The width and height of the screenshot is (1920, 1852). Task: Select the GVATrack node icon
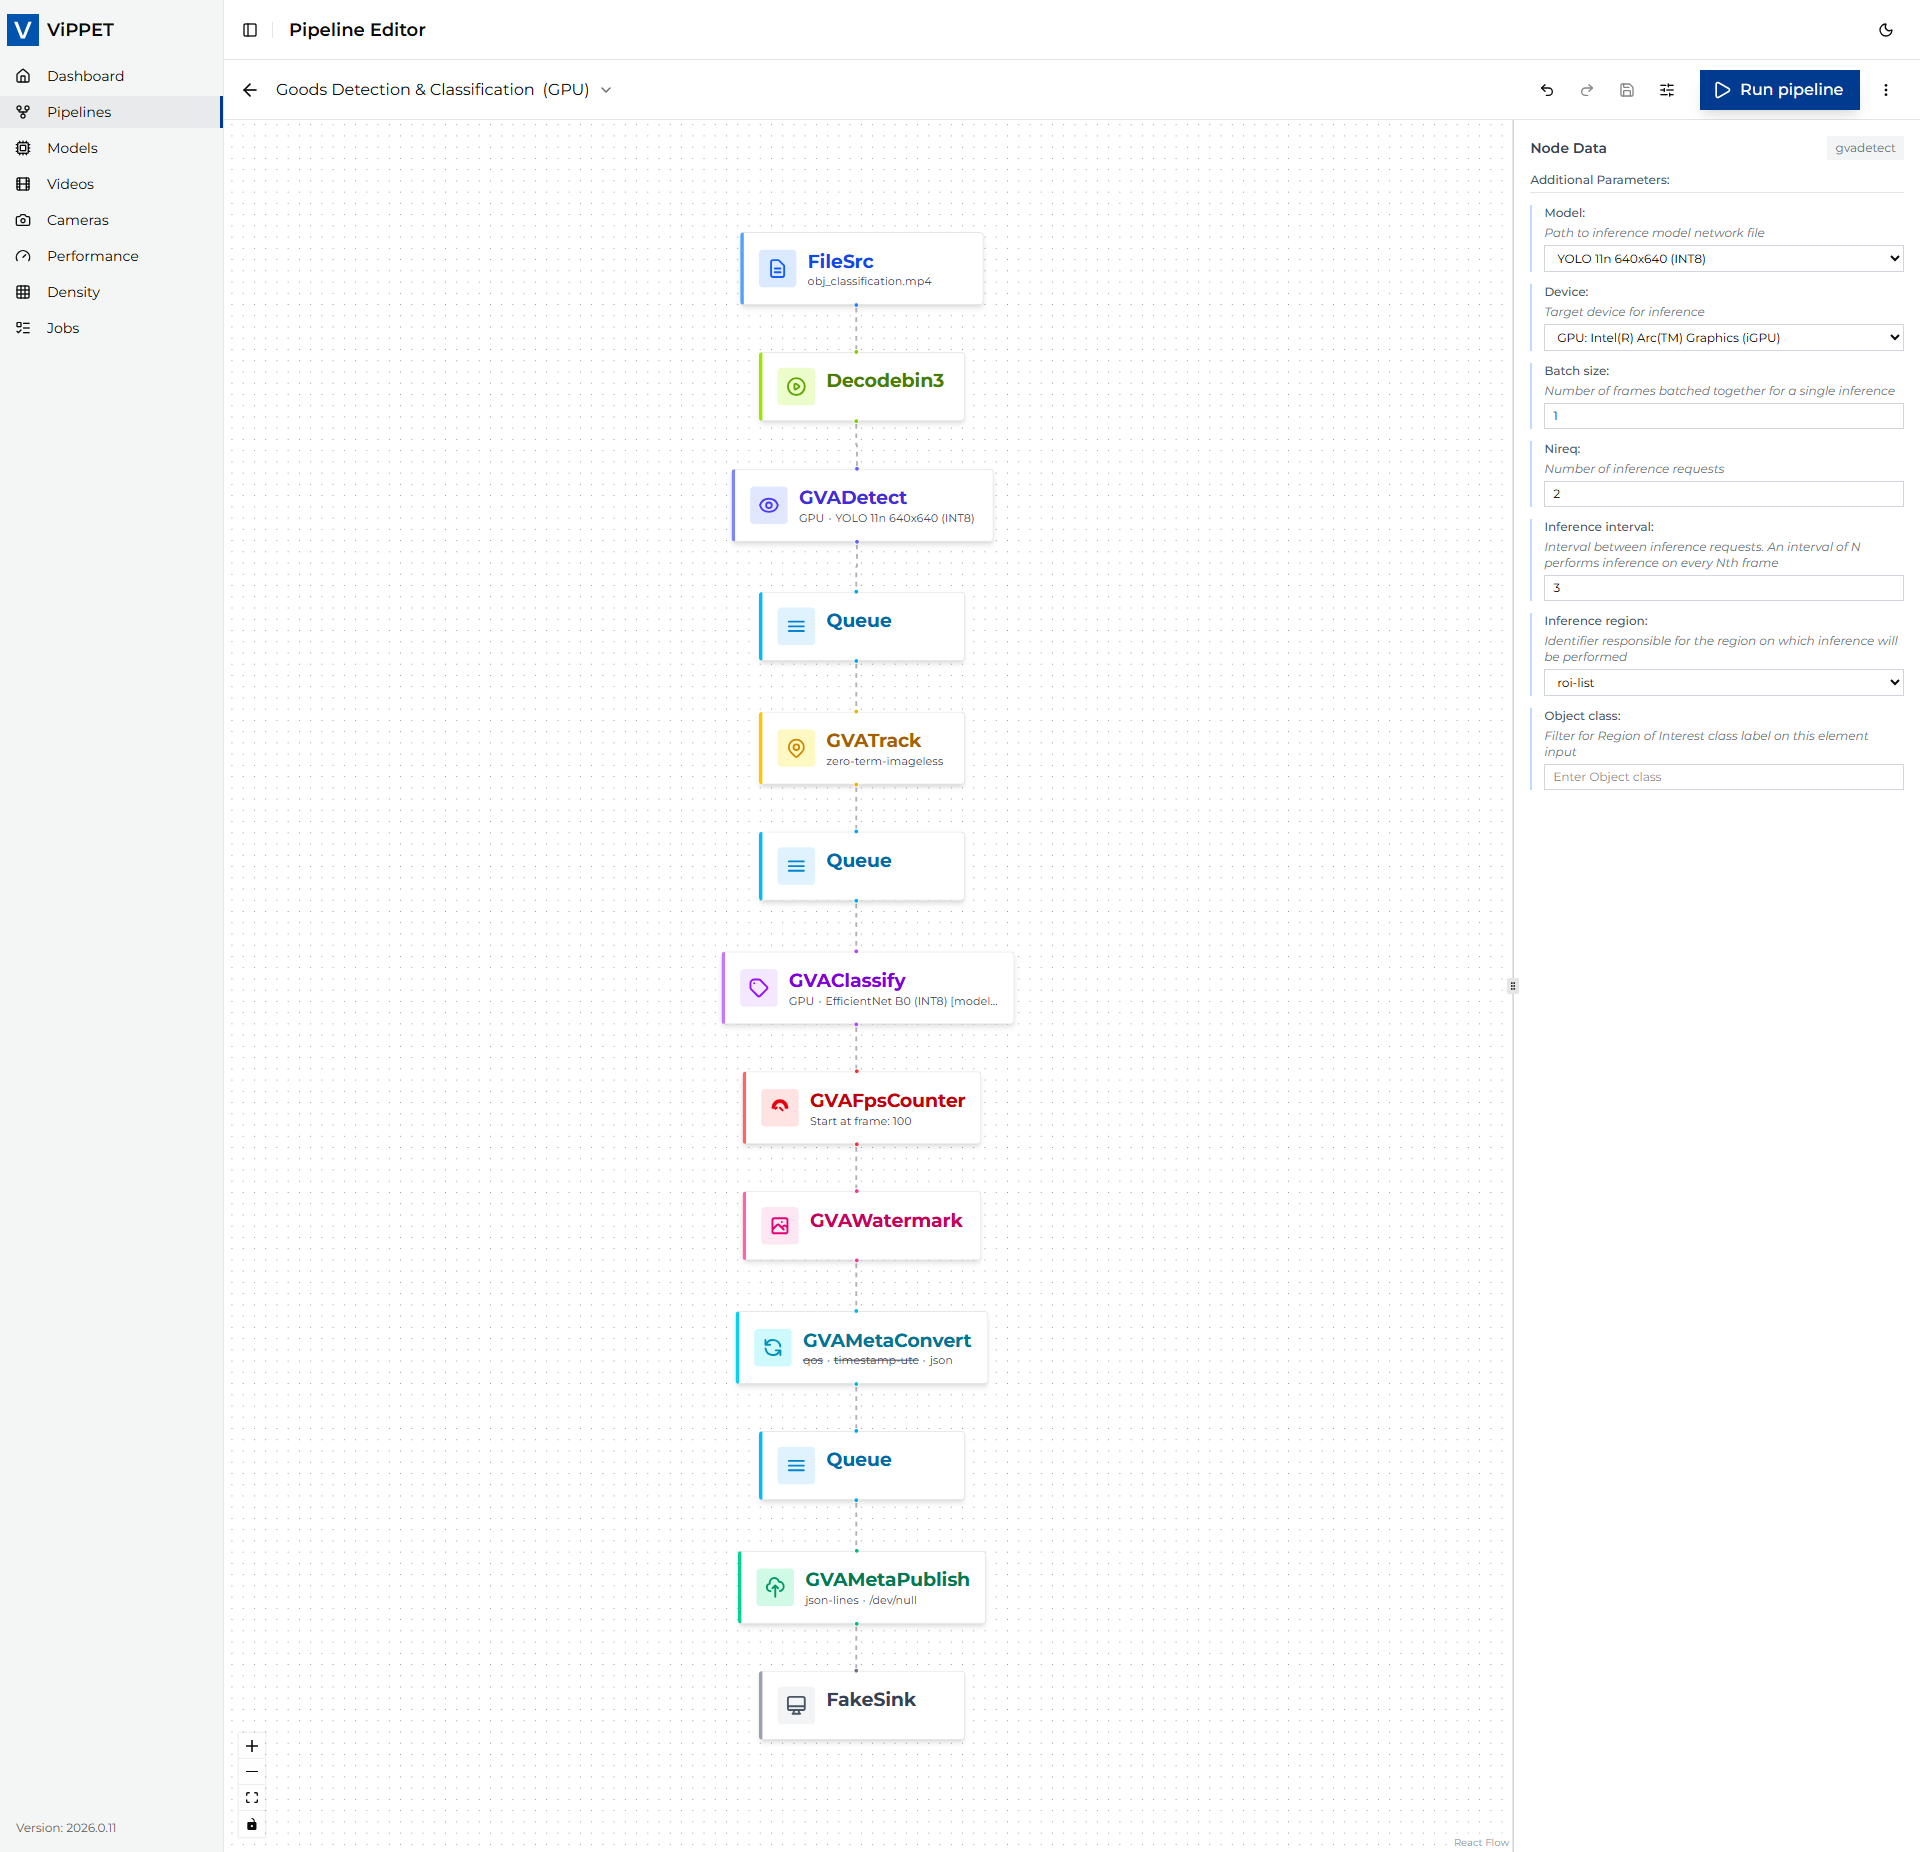(796, 748)
